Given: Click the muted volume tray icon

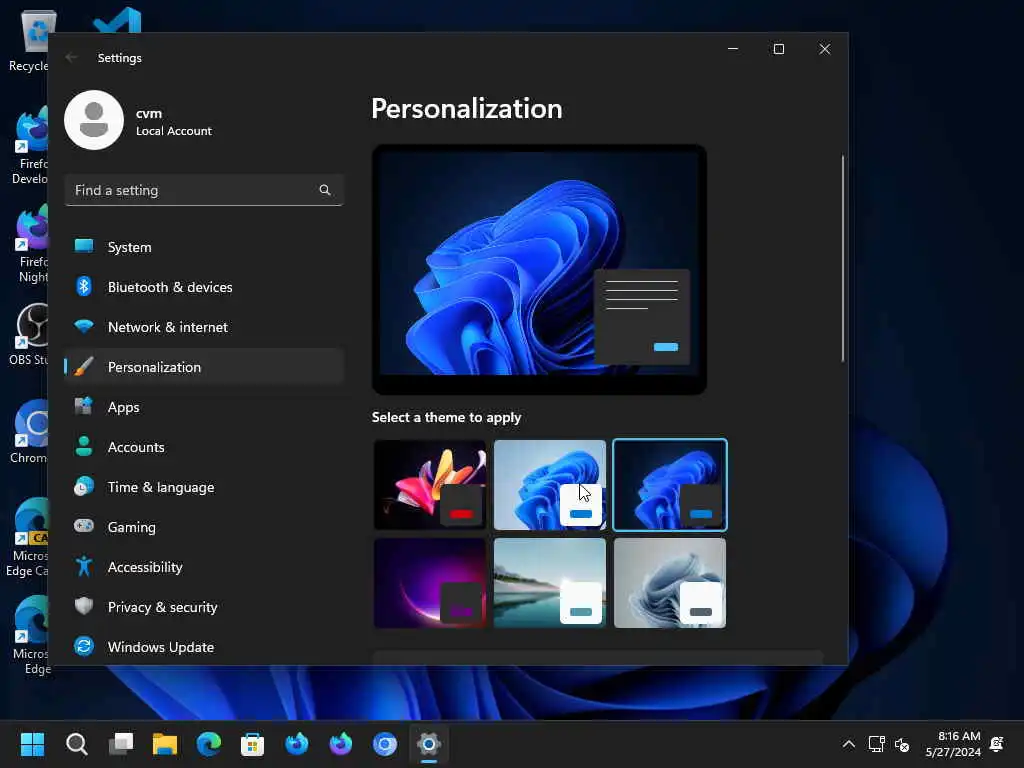Looking at the screenshot, I should 903,744.
